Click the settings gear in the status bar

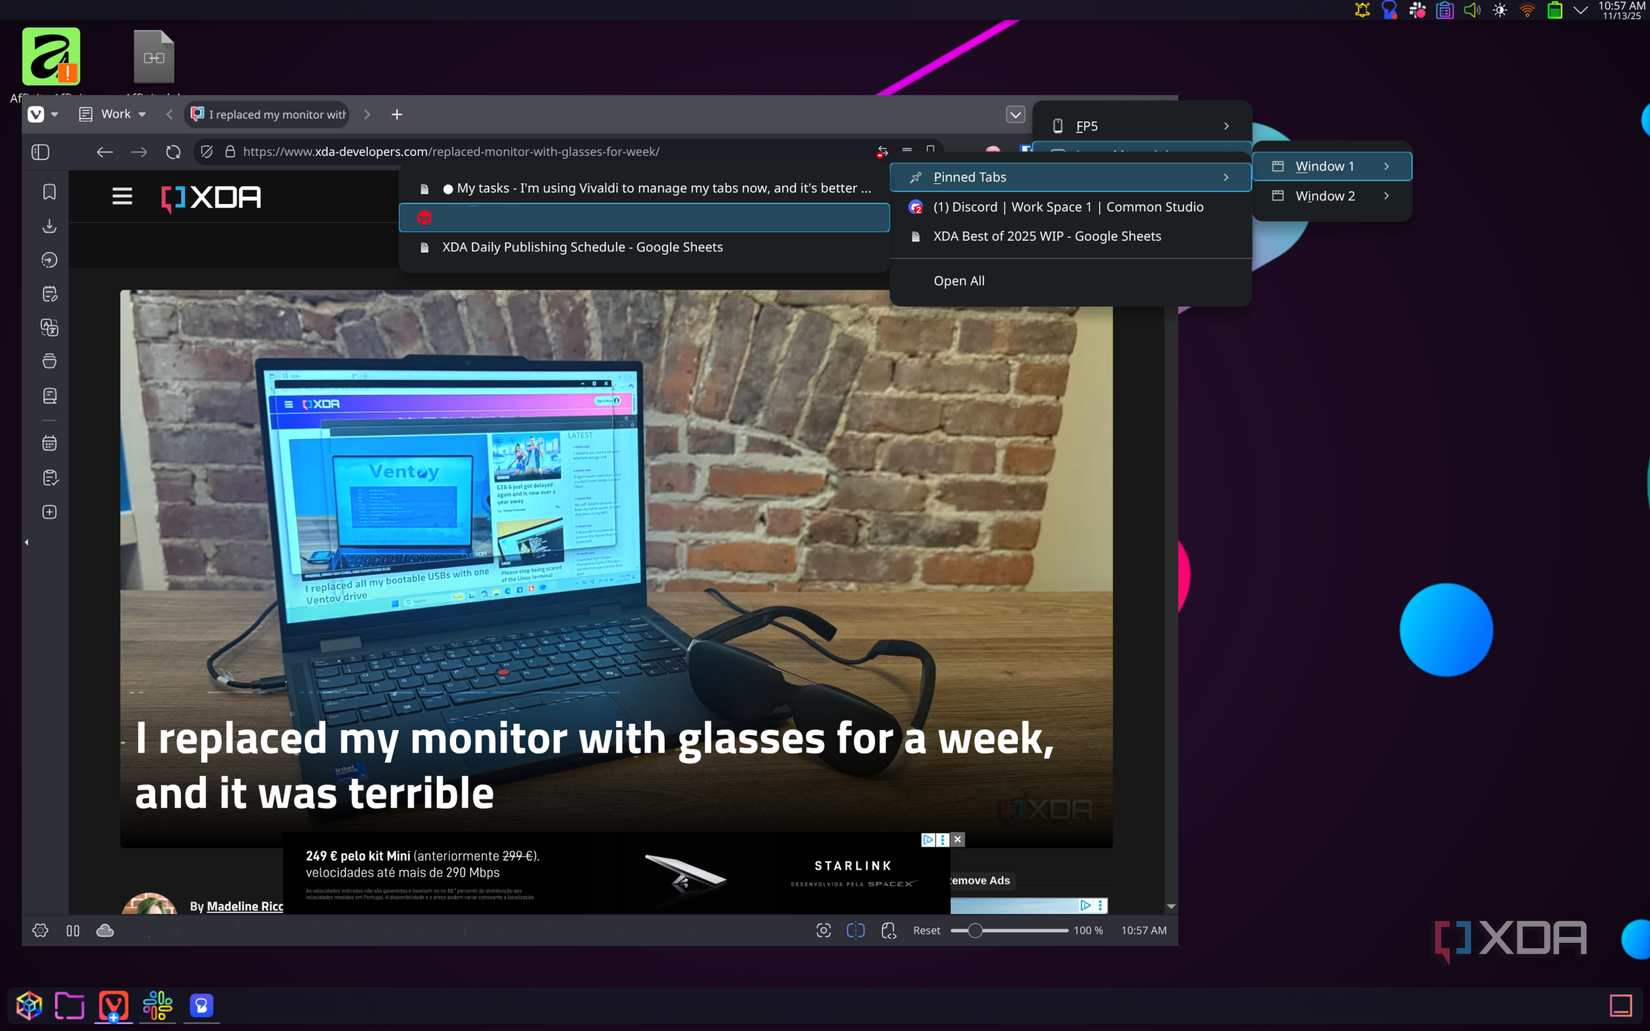tap(40, 930)
